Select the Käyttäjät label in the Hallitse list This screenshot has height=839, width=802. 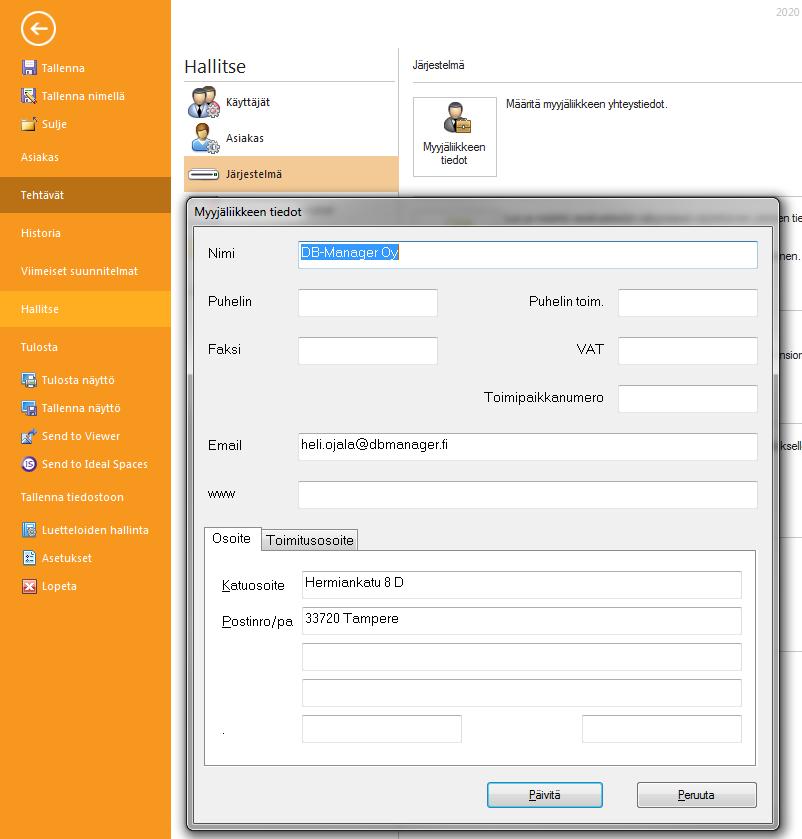248,102
